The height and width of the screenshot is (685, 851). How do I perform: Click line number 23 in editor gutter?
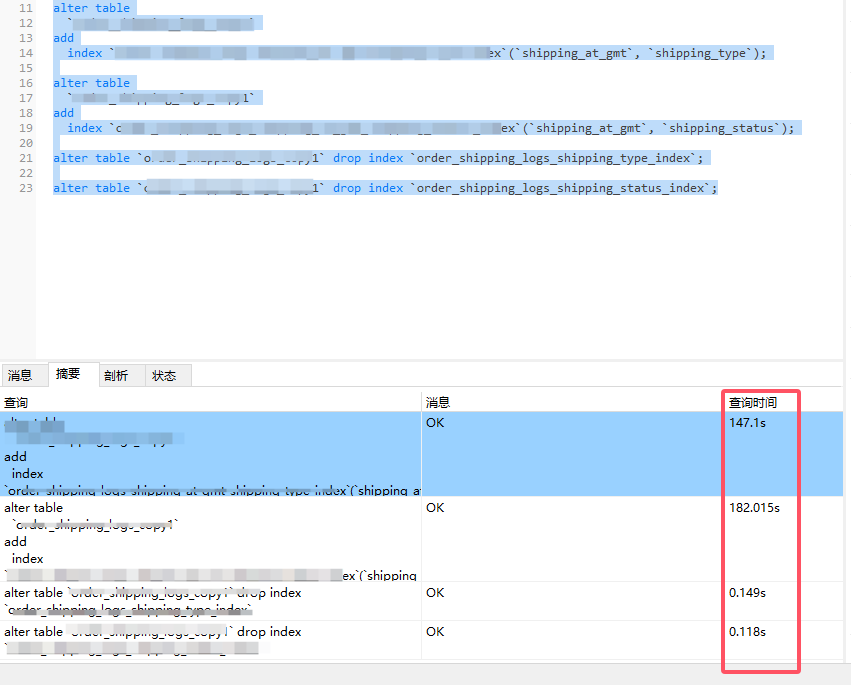[x=26, y=188]
